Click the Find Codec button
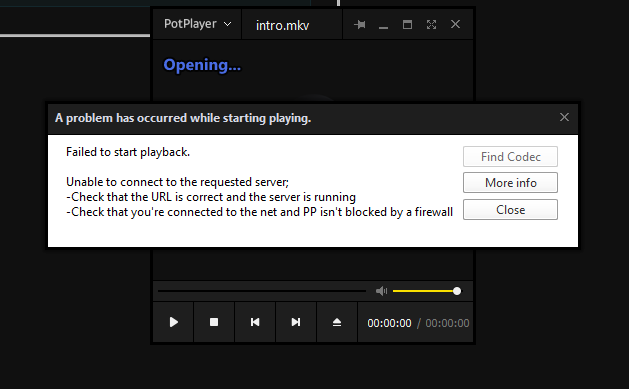This screenshot has height=389, width=629. point(510,156)
